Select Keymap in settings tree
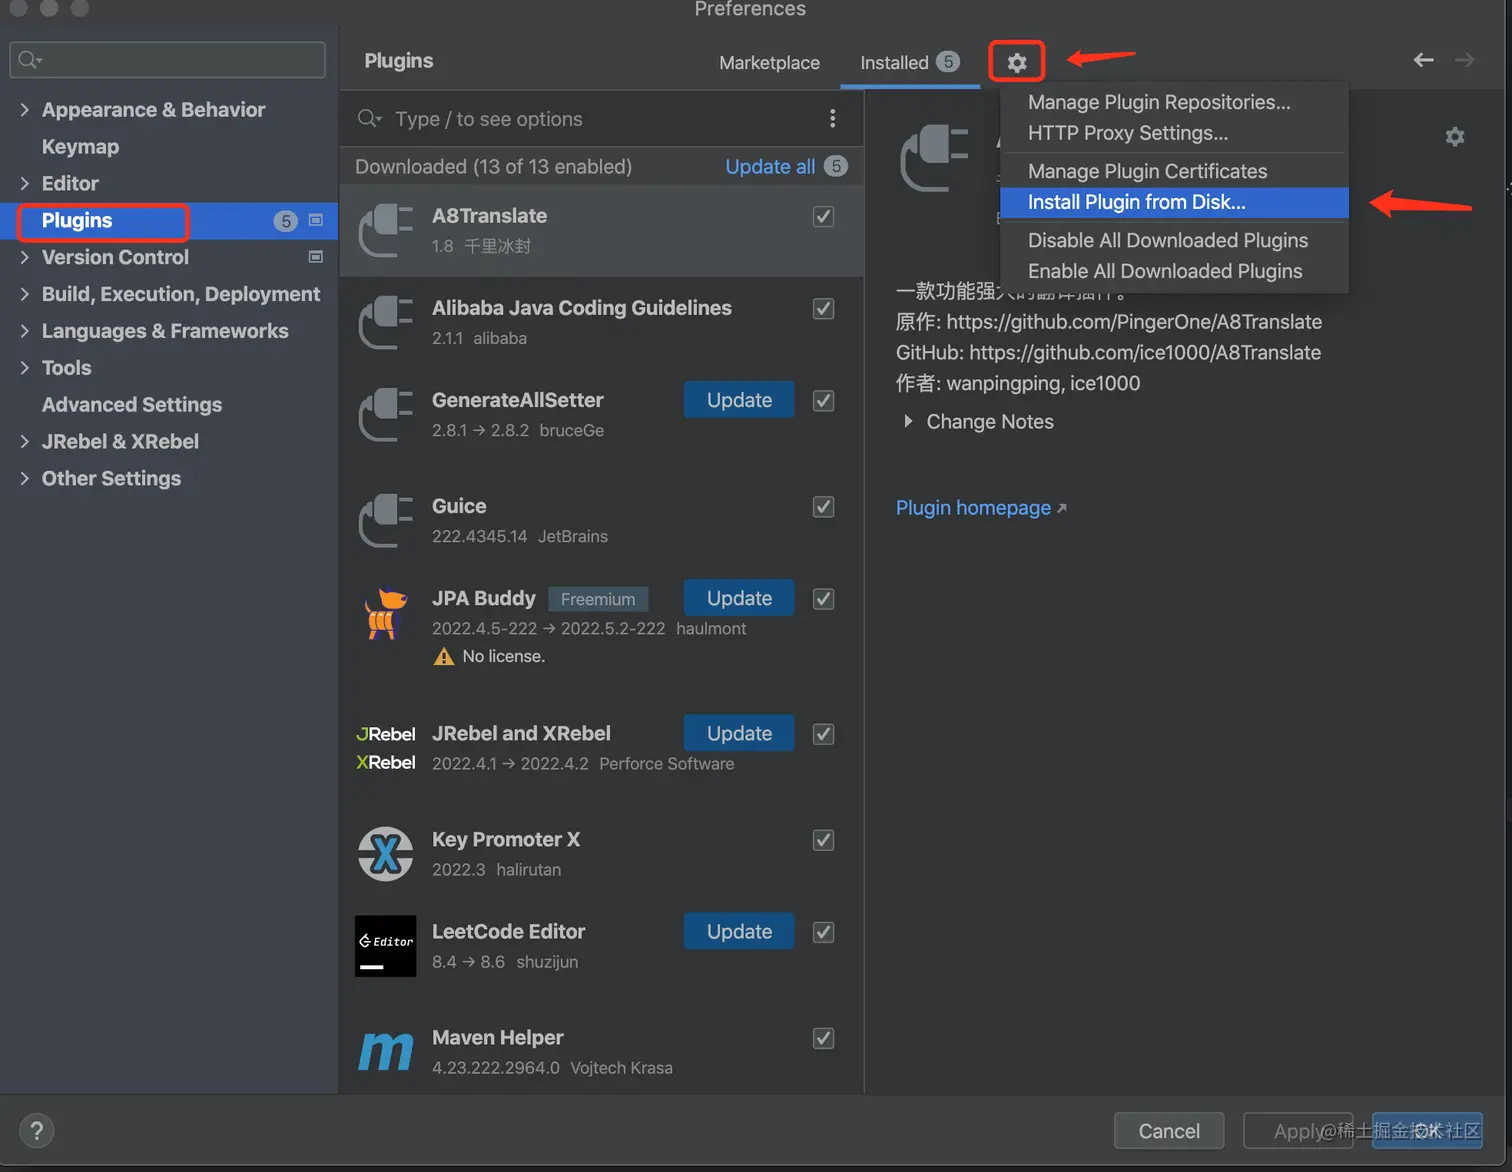The height and width of the screenshot is (1172, 1512). click(x=80, y=147)
